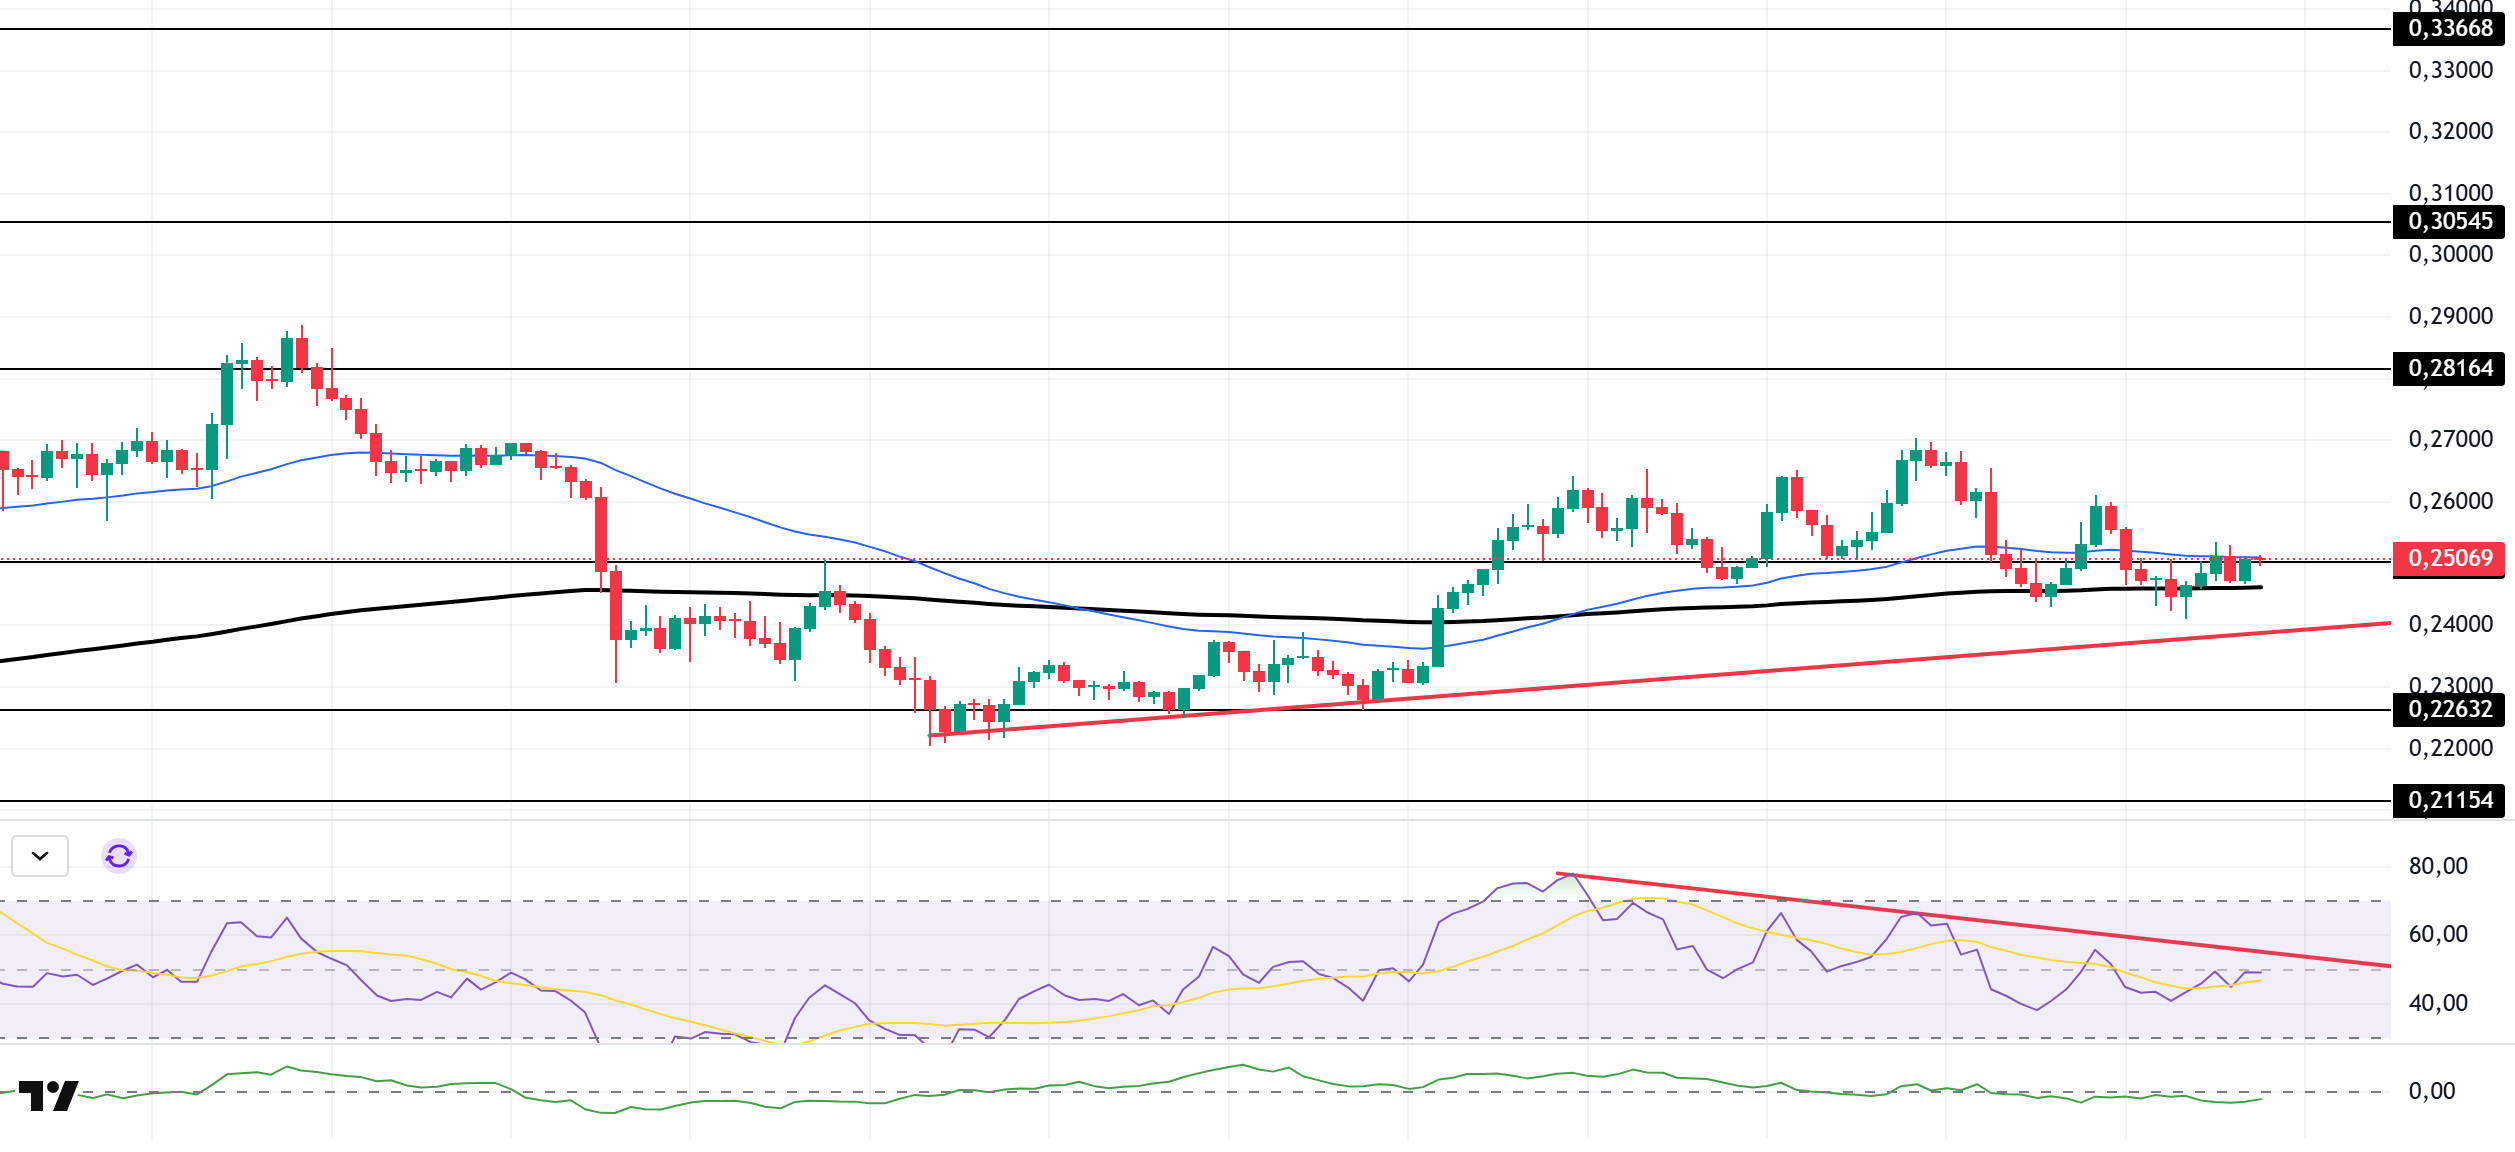Image resolution: width=2515 pixels, height=1152 pixels.
Task: Select the 0,22632 support price label
Action: coord(2449,709)
